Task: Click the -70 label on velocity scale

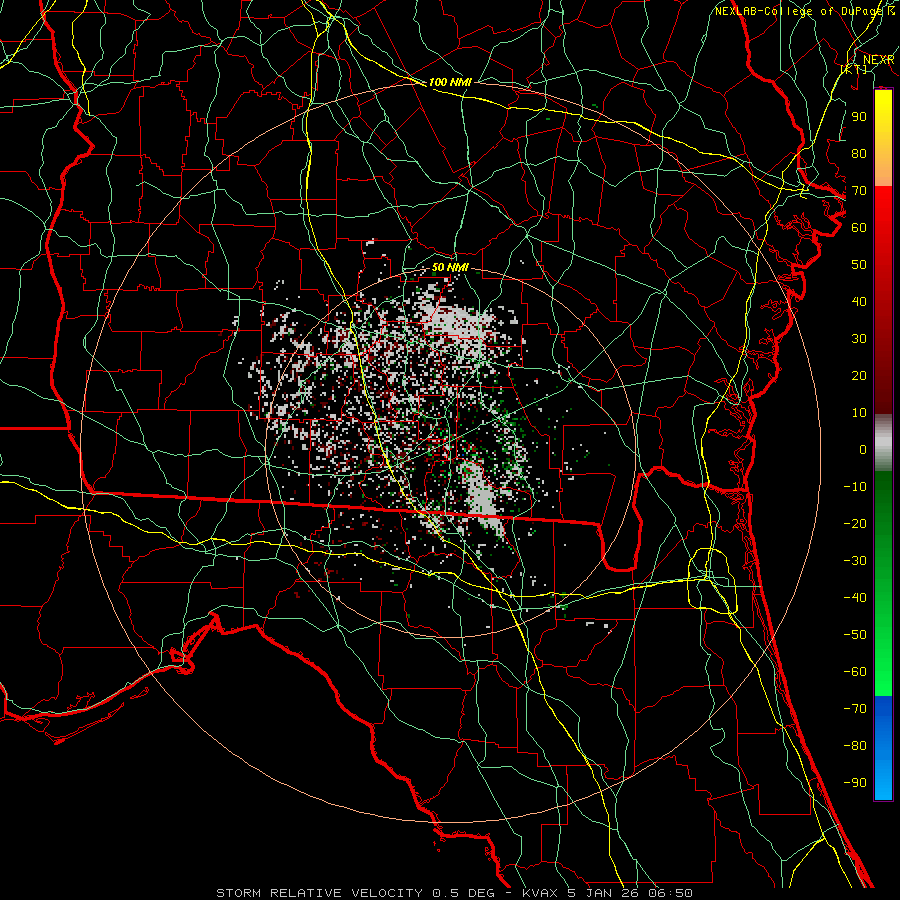Action: pos(855,709)
